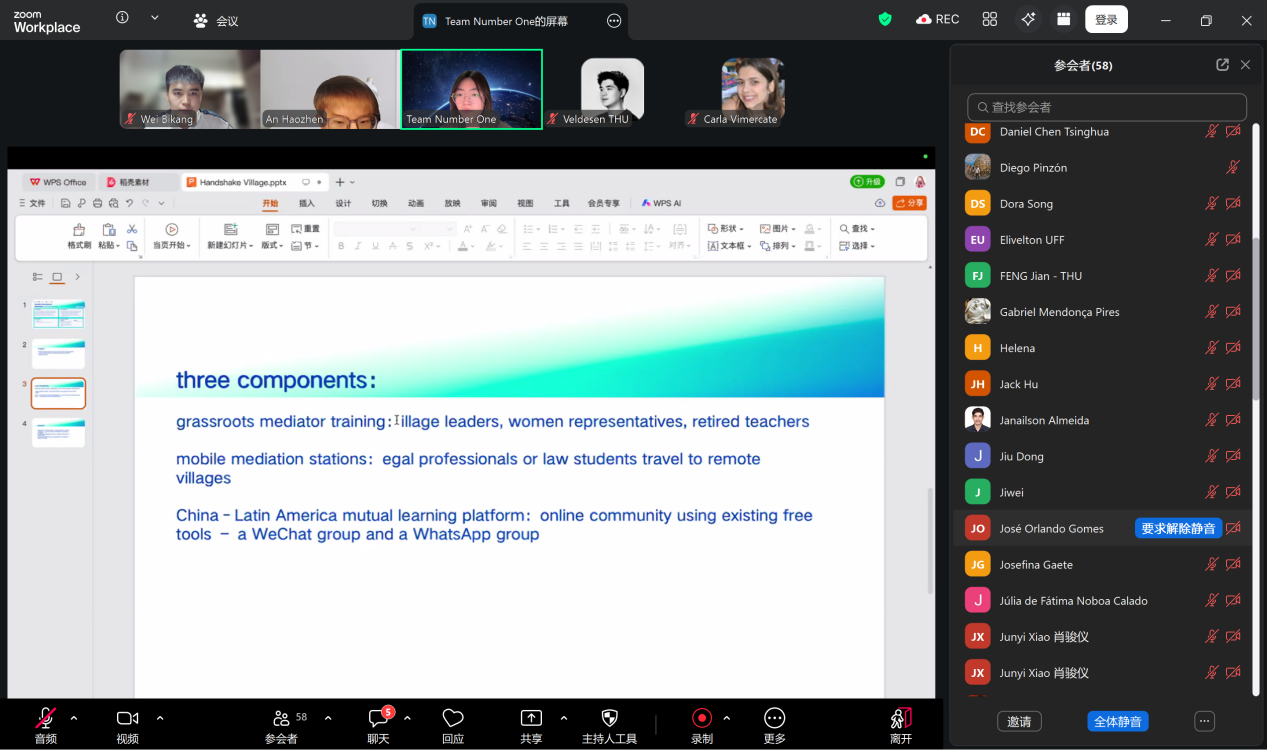Stop recording with the 录制 button

702,718
